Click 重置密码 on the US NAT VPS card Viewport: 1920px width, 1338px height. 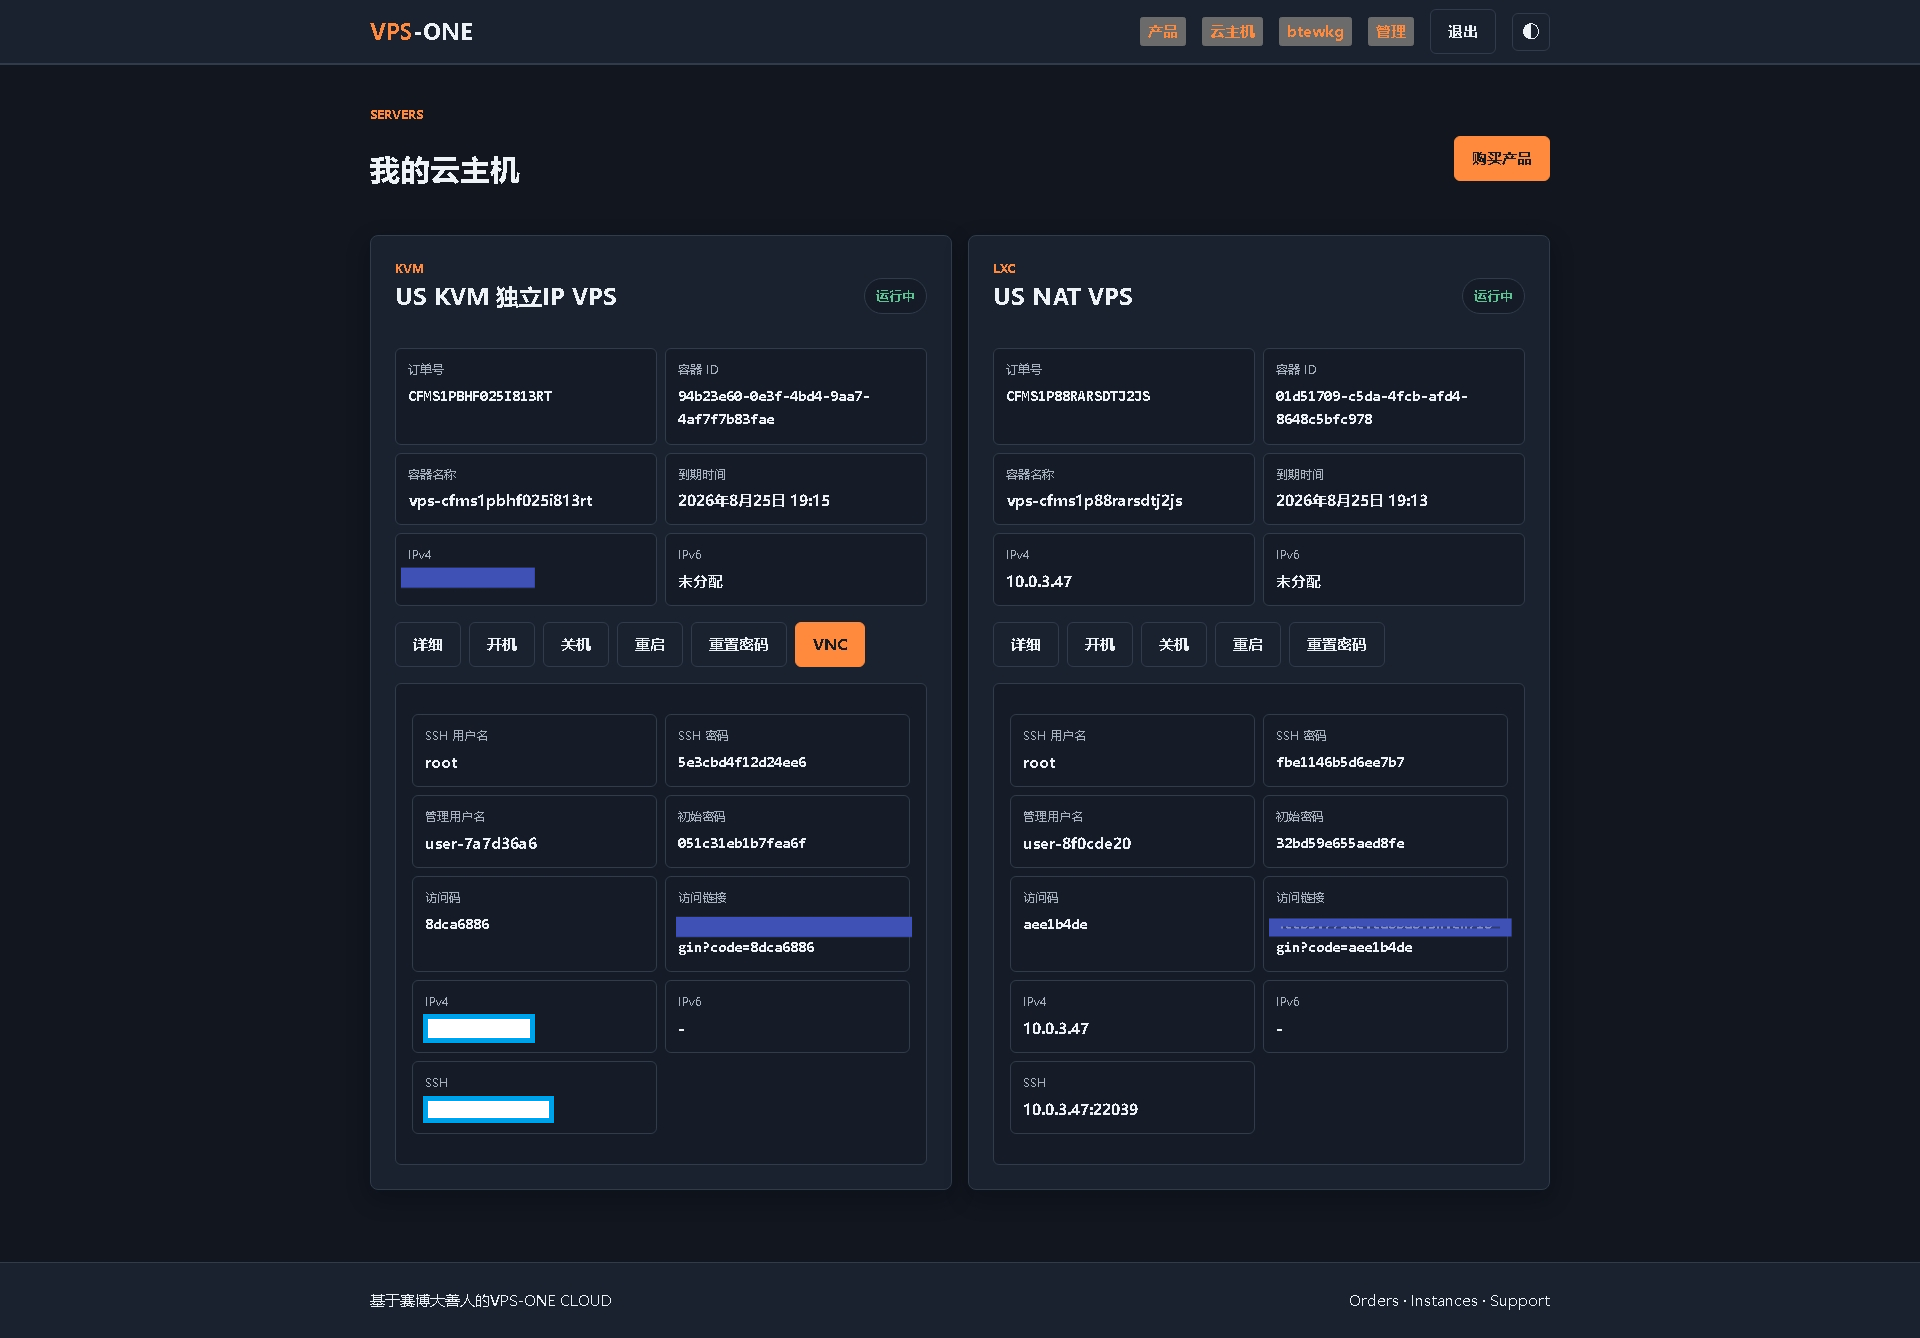coord(1336,644)
